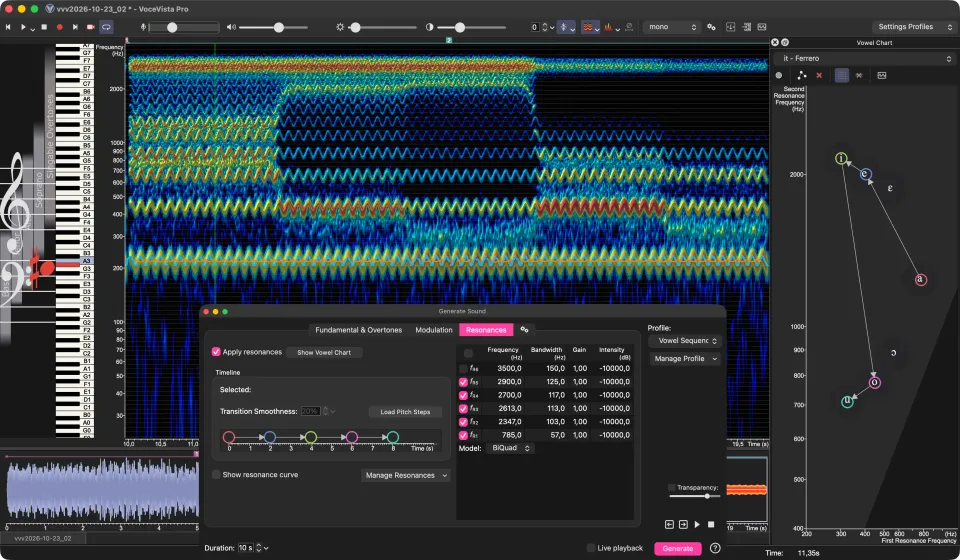Open the main toolbar settings gears

point(711,27)
